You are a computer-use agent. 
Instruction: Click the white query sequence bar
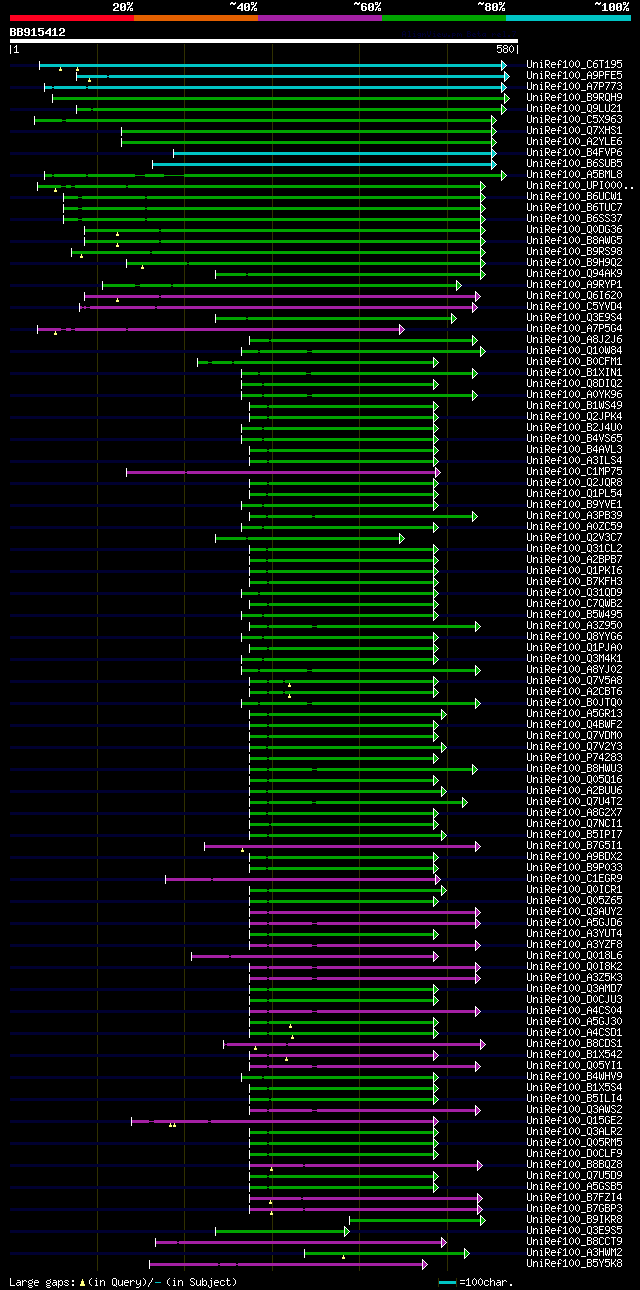264,41
